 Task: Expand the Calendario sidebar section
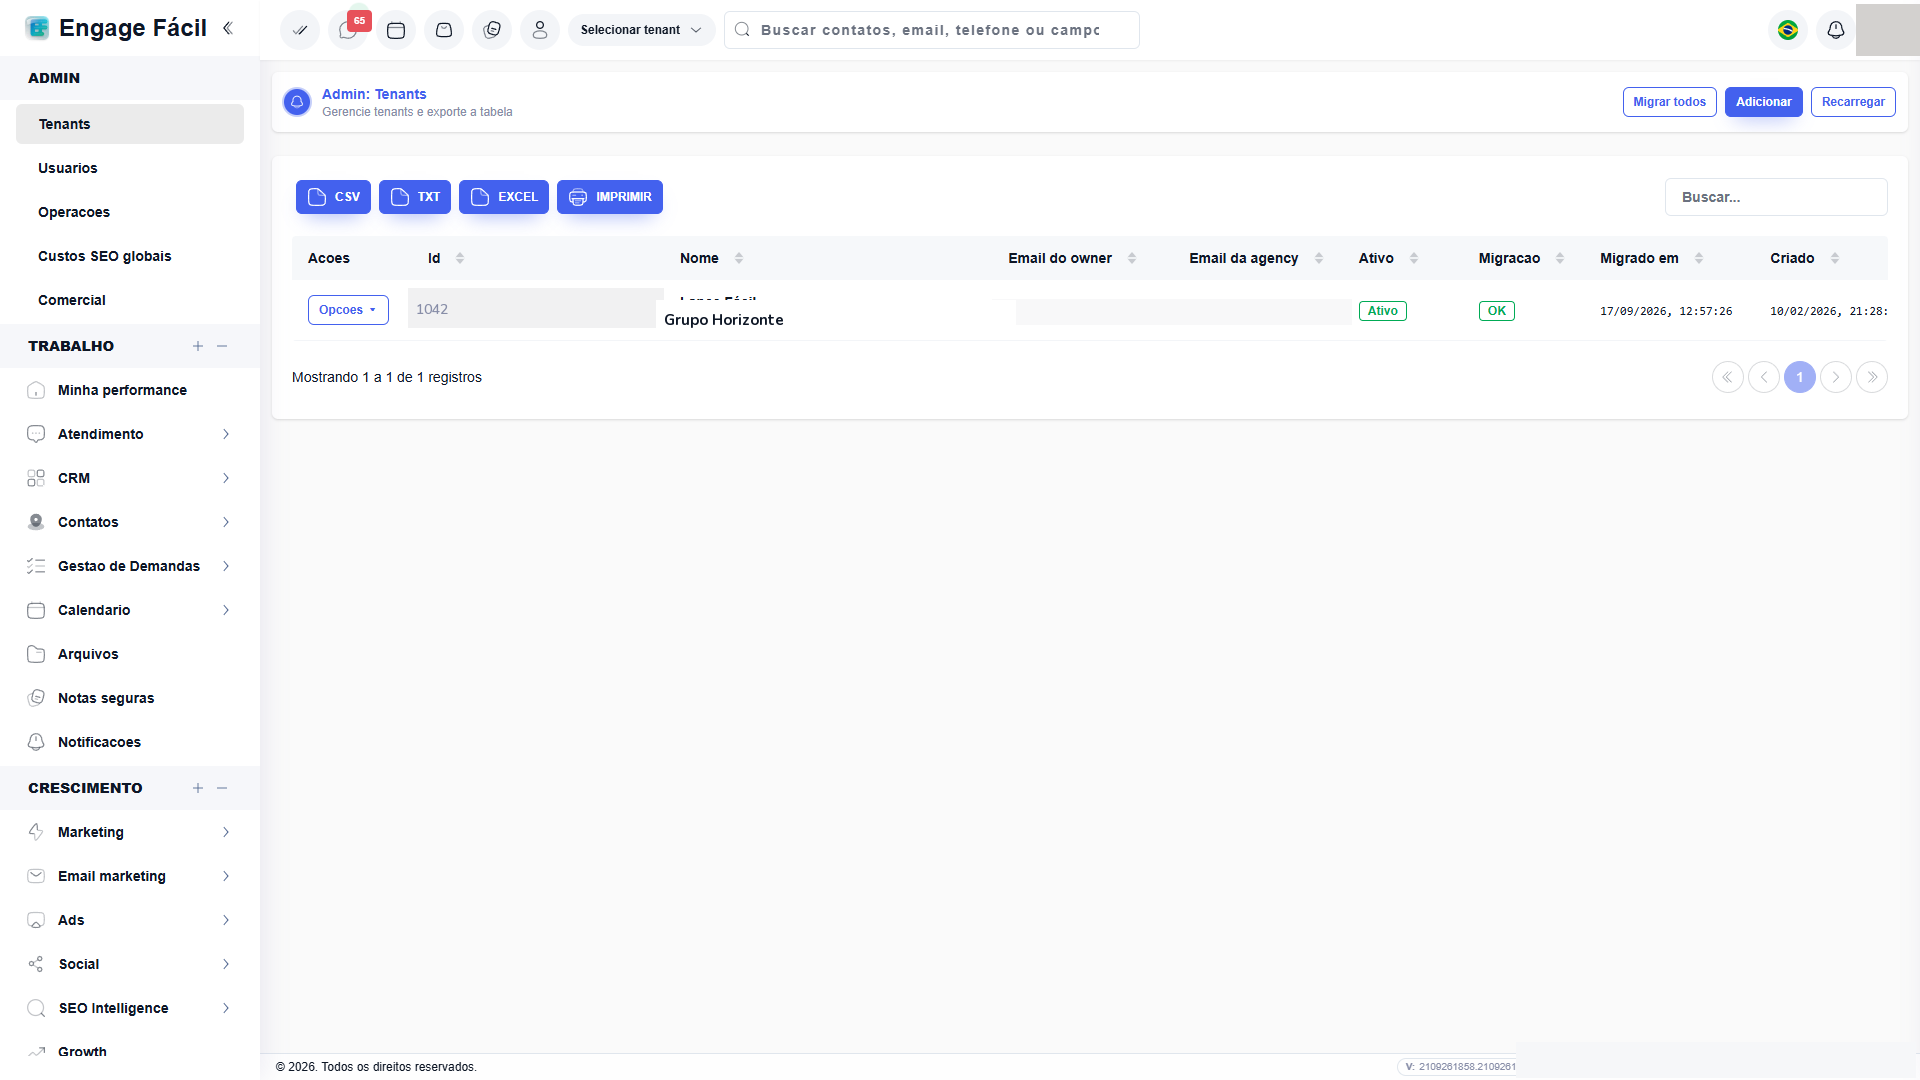pyautogui.click(x=130, y=610)
